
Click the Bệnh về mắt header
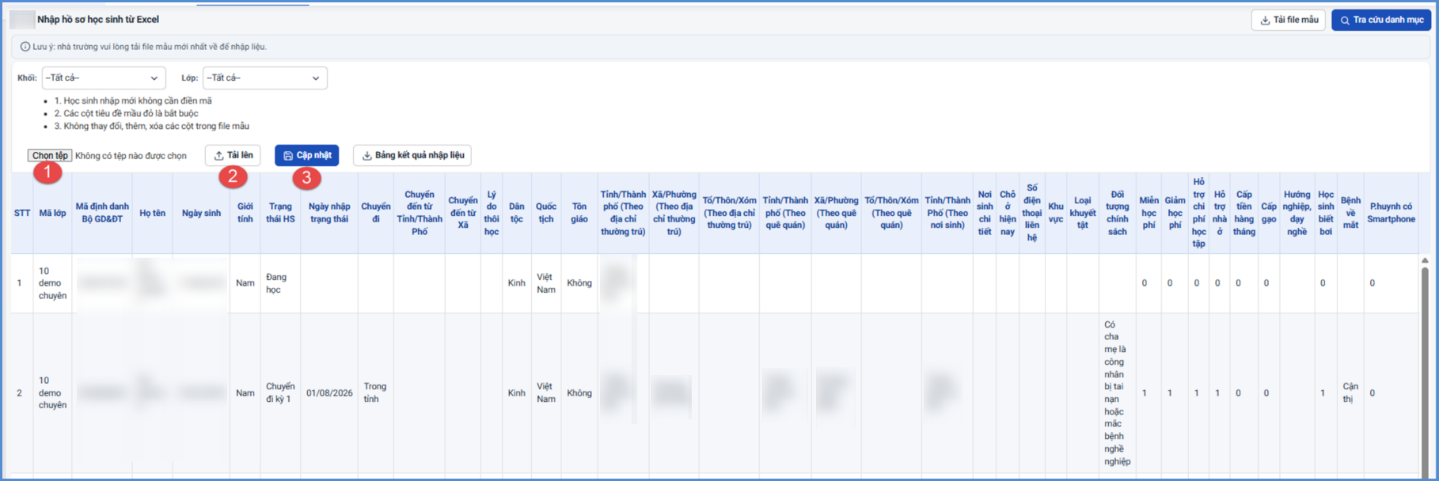(1351, 213)
